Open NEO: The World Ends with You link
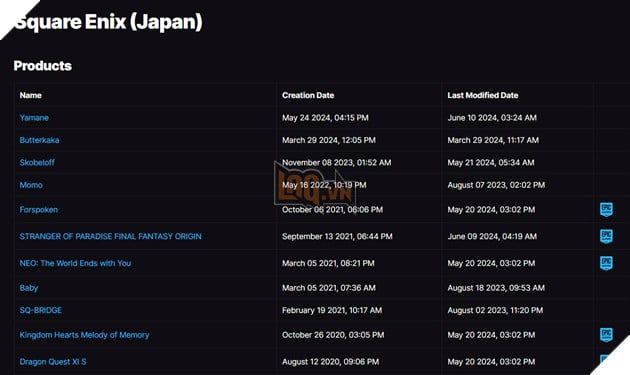Image resolution: width=630 pixels, height=375 pixels. [x=75, y=263]
